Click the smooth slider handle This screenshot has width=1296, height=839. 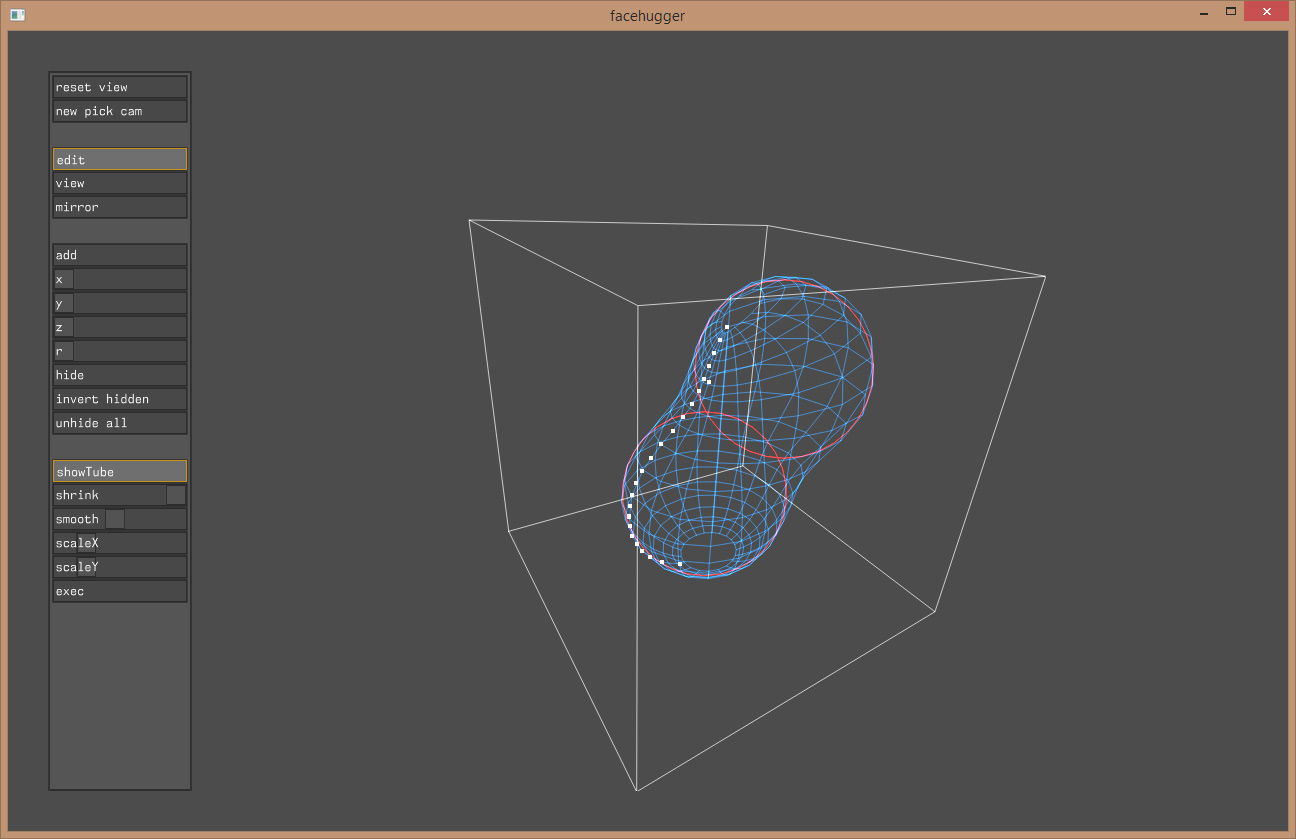click(115, 519)
